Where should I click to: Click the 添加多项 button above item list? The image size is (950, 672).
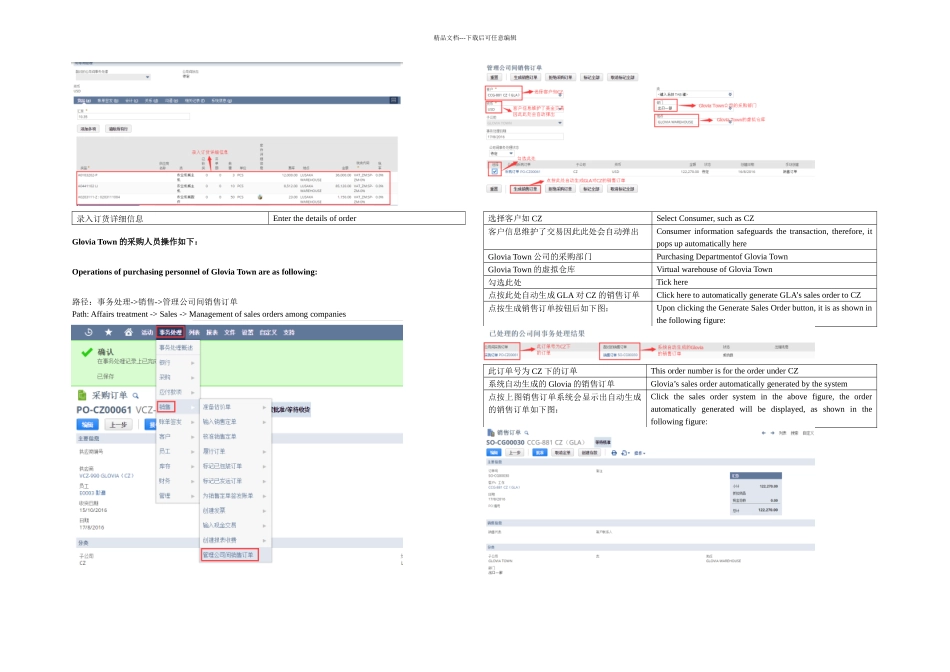click(88, 128)
